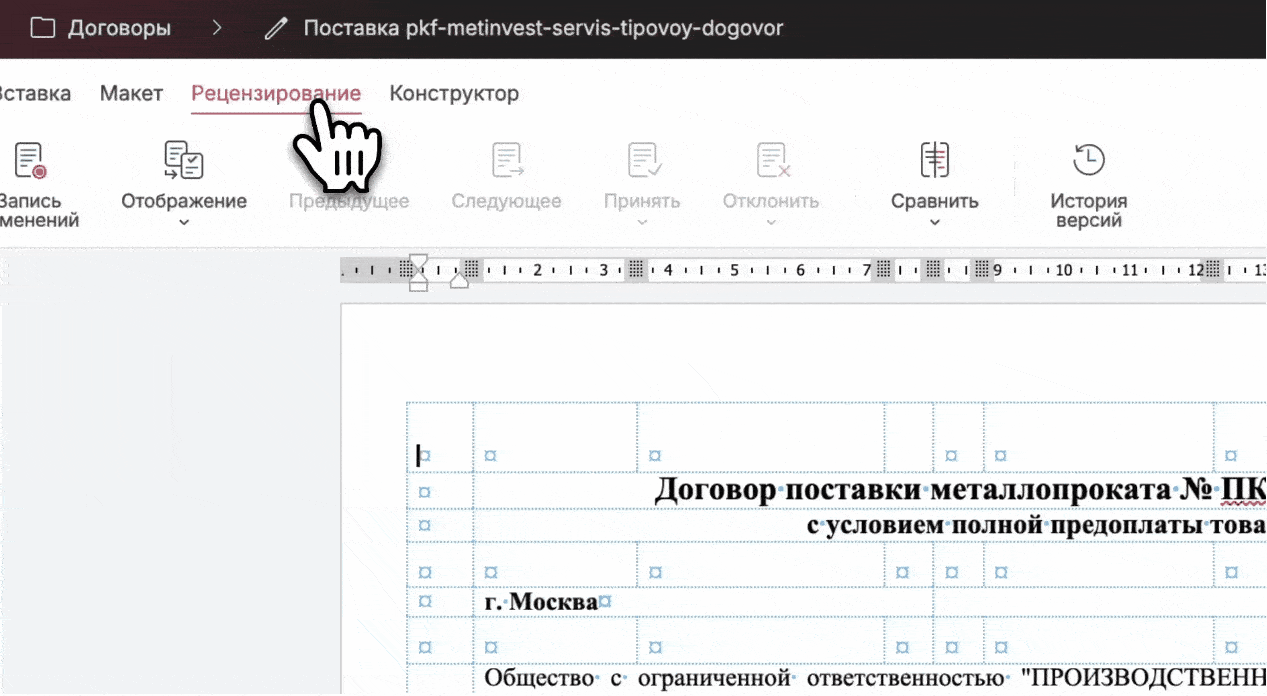Click the line с условием полной предоплаты

[1036, 526]
